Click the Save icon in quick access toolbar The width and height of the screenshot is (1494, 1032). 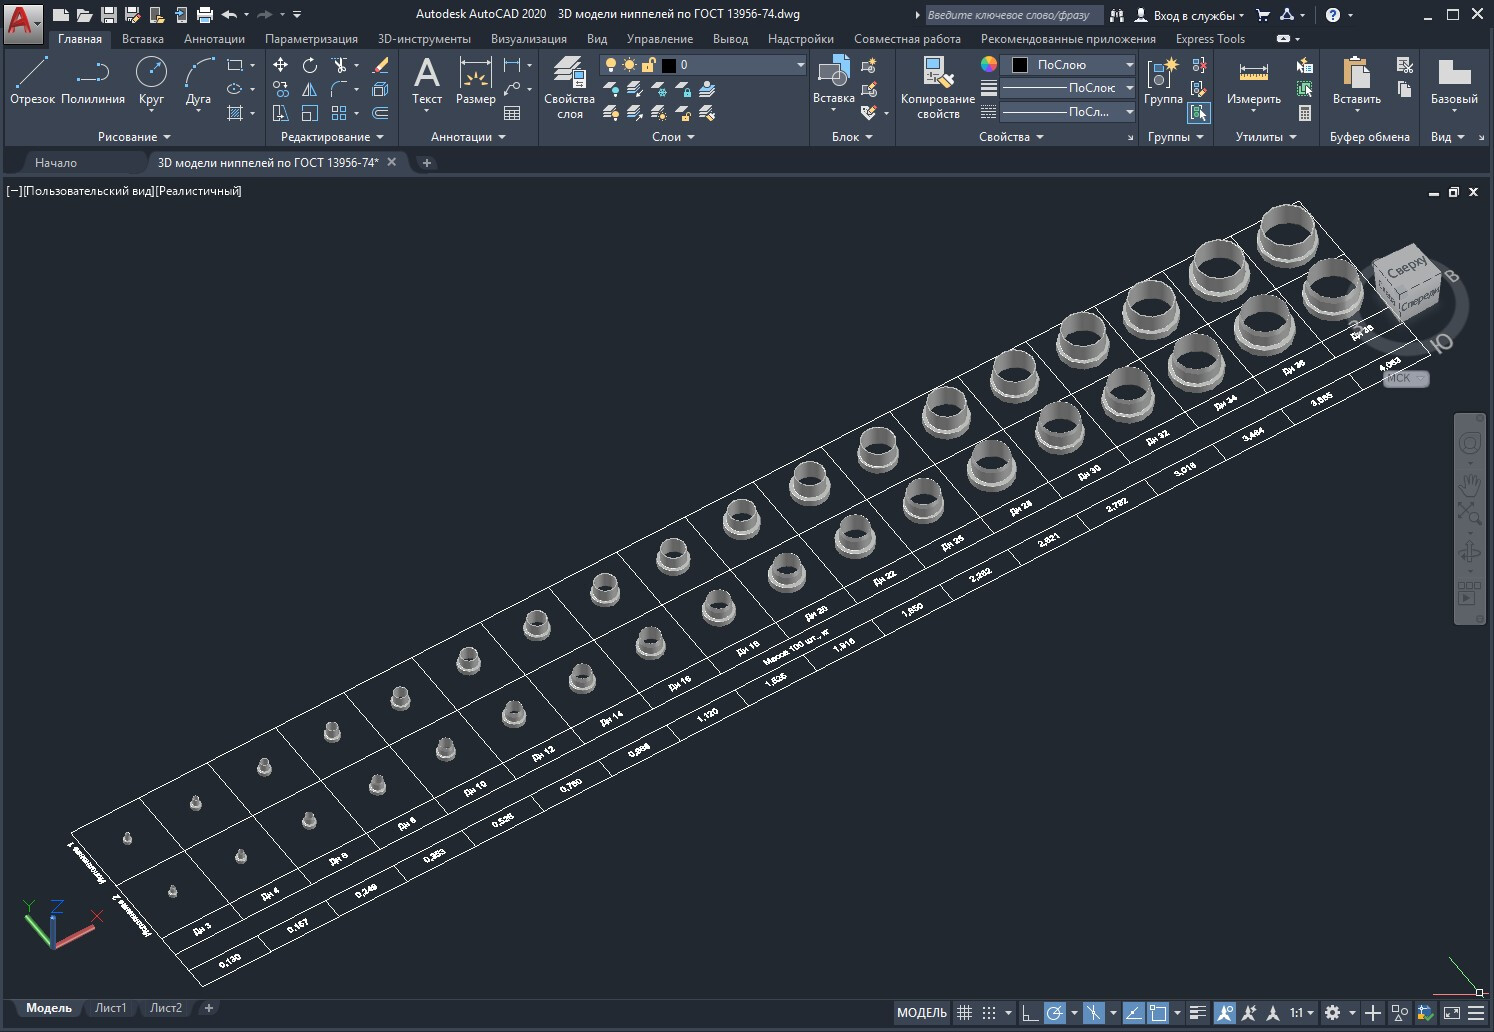pos(109,15)
